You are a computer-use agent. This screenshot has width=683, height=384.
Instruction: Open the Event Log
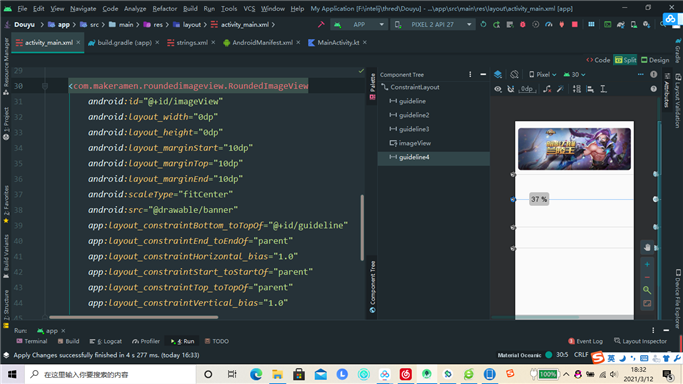pyautogui.click(x=586, y=341)
